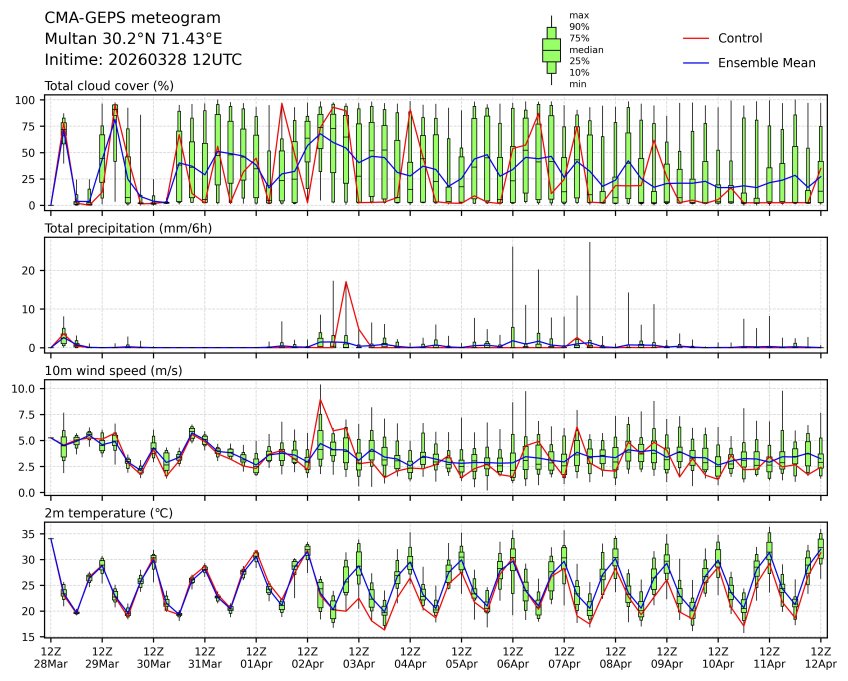
Task: Click the 10m wind speed (m/s) panel title
Action: pos(113,371)
